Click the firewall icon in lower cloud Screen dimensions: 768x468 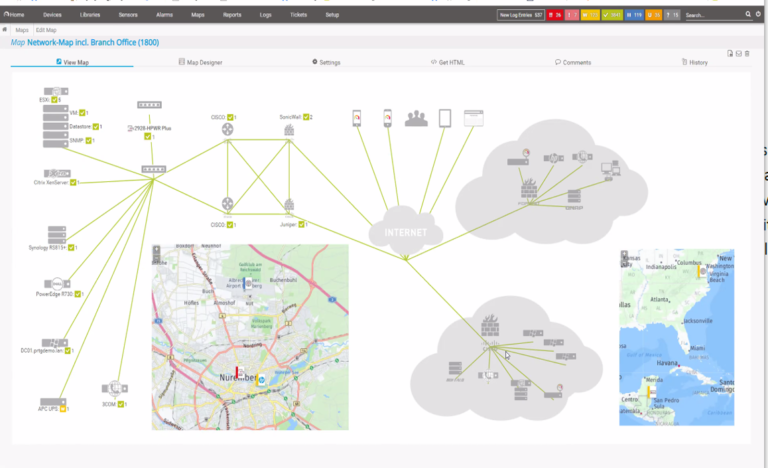[x=490, y=324]
